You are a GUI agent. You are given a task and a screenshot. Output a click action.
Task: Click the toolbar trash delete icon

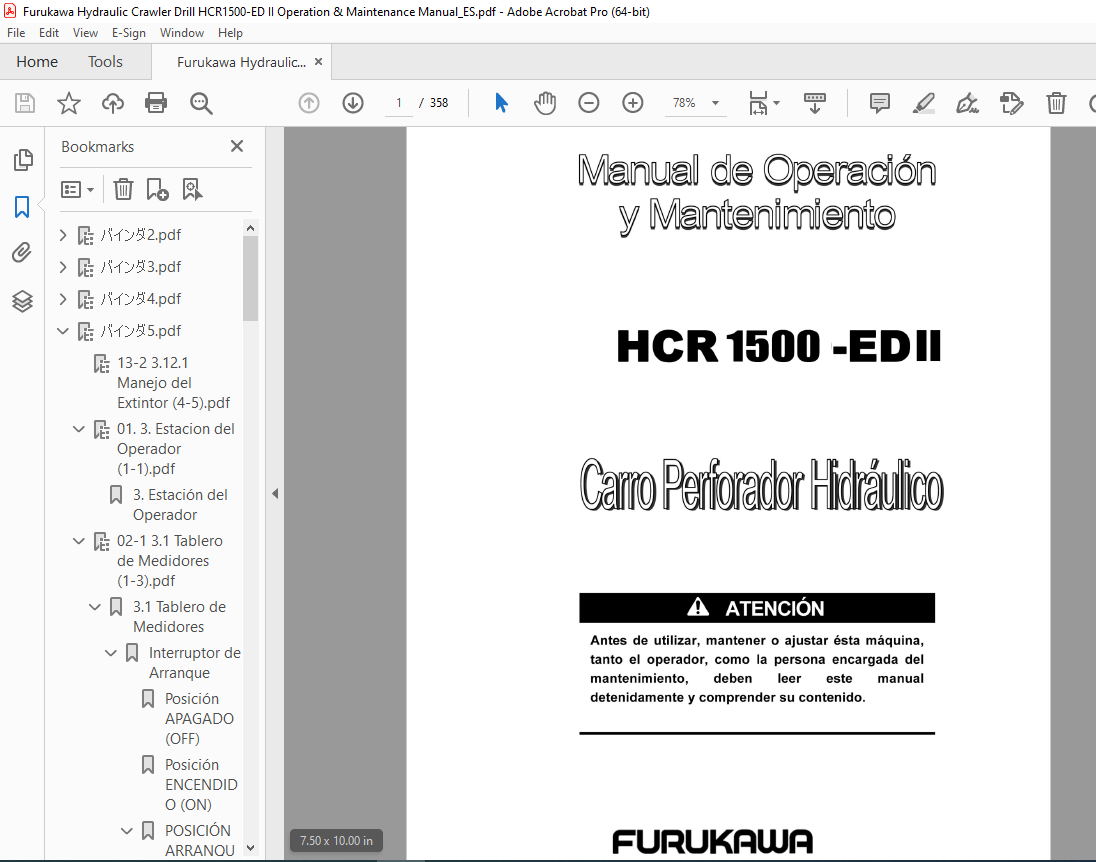1056,103
